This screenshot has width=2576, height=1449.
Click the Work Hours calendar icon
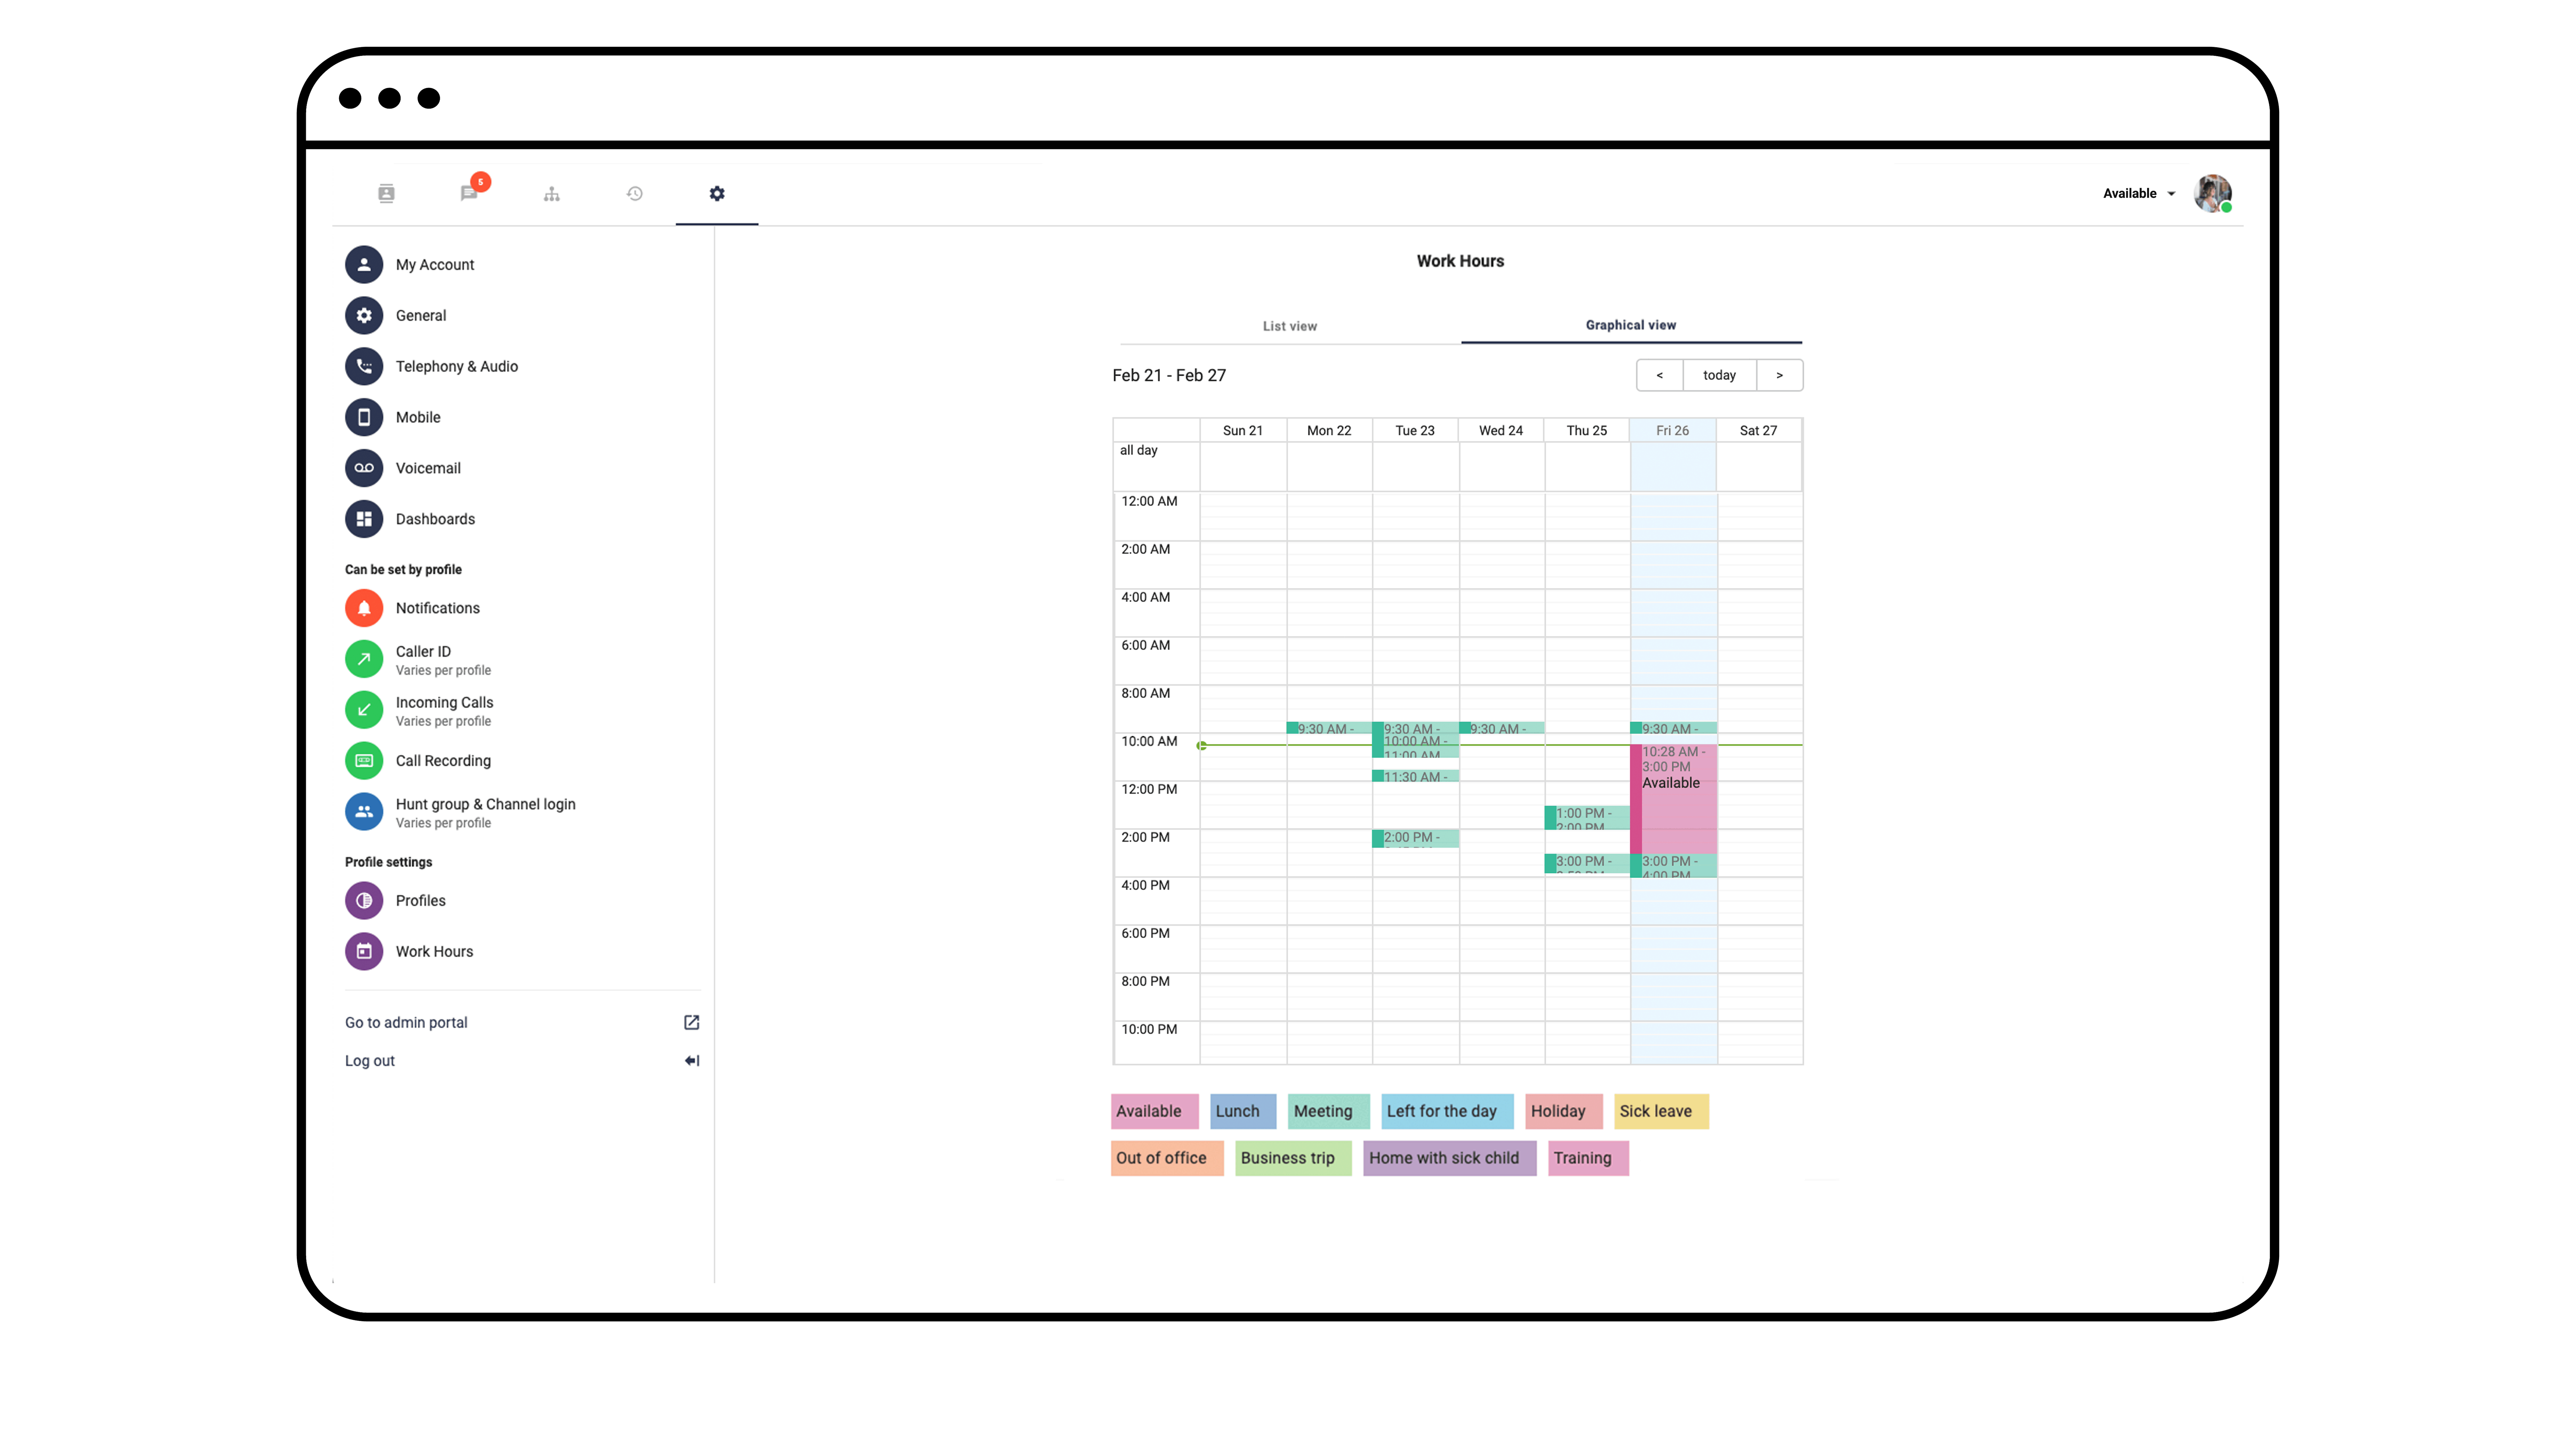click(364, 952)
